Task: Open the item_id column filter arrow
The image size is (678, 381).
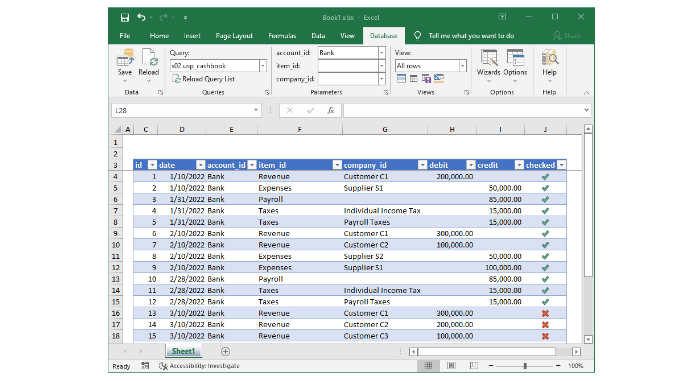Action: point(337,165)
